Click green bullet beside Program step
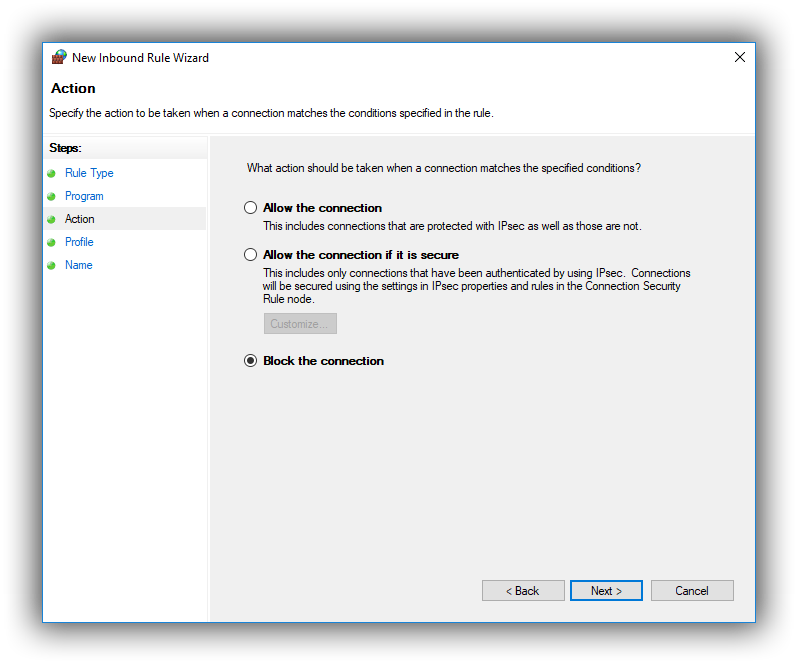 tap(51, 196)
